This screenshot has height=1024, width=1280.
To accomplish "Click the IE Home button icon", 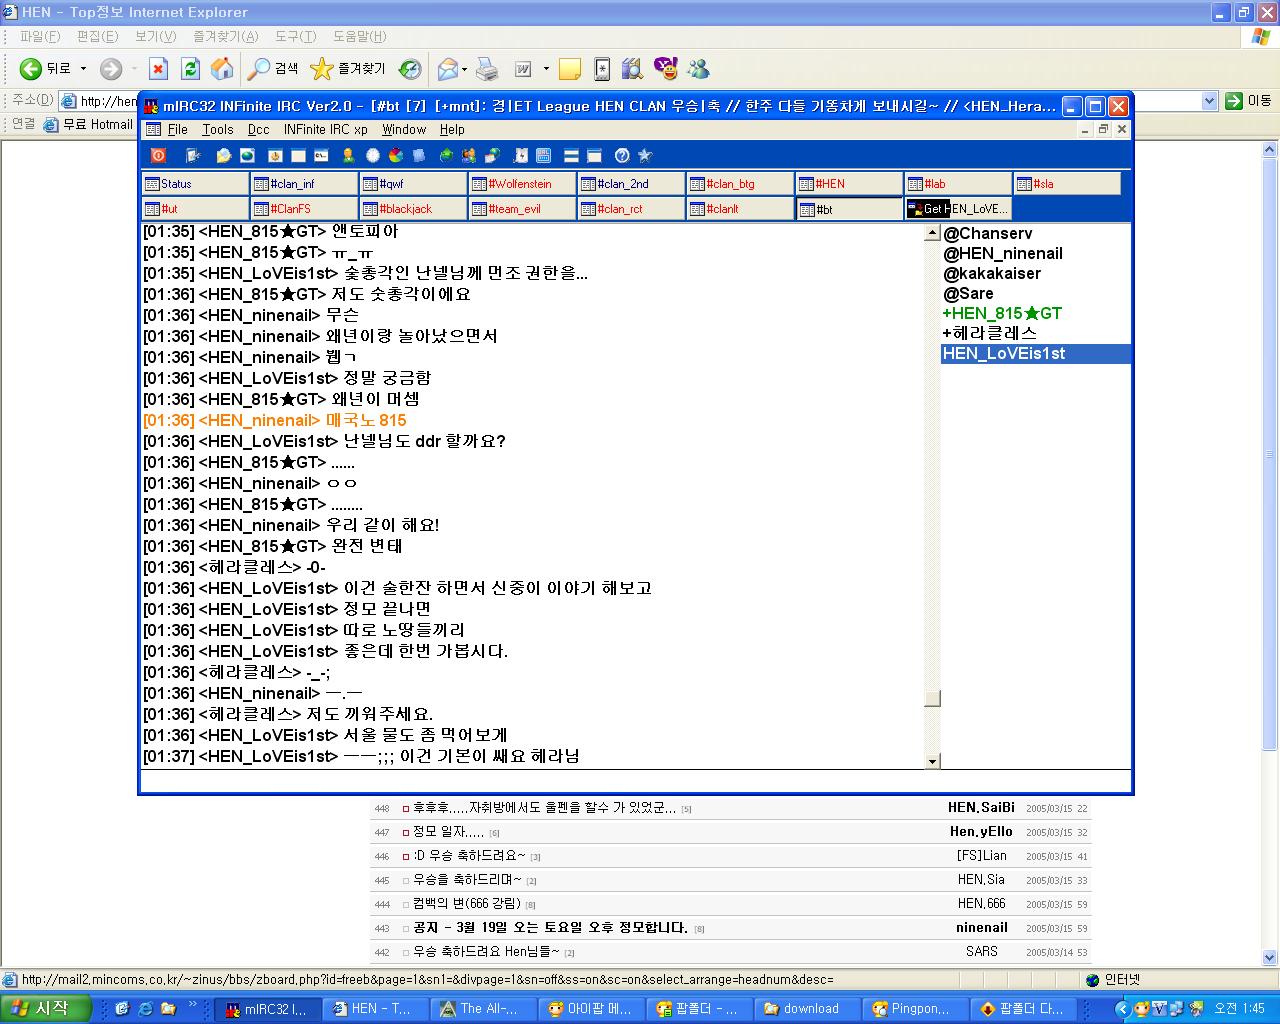I will pos(222,68).
